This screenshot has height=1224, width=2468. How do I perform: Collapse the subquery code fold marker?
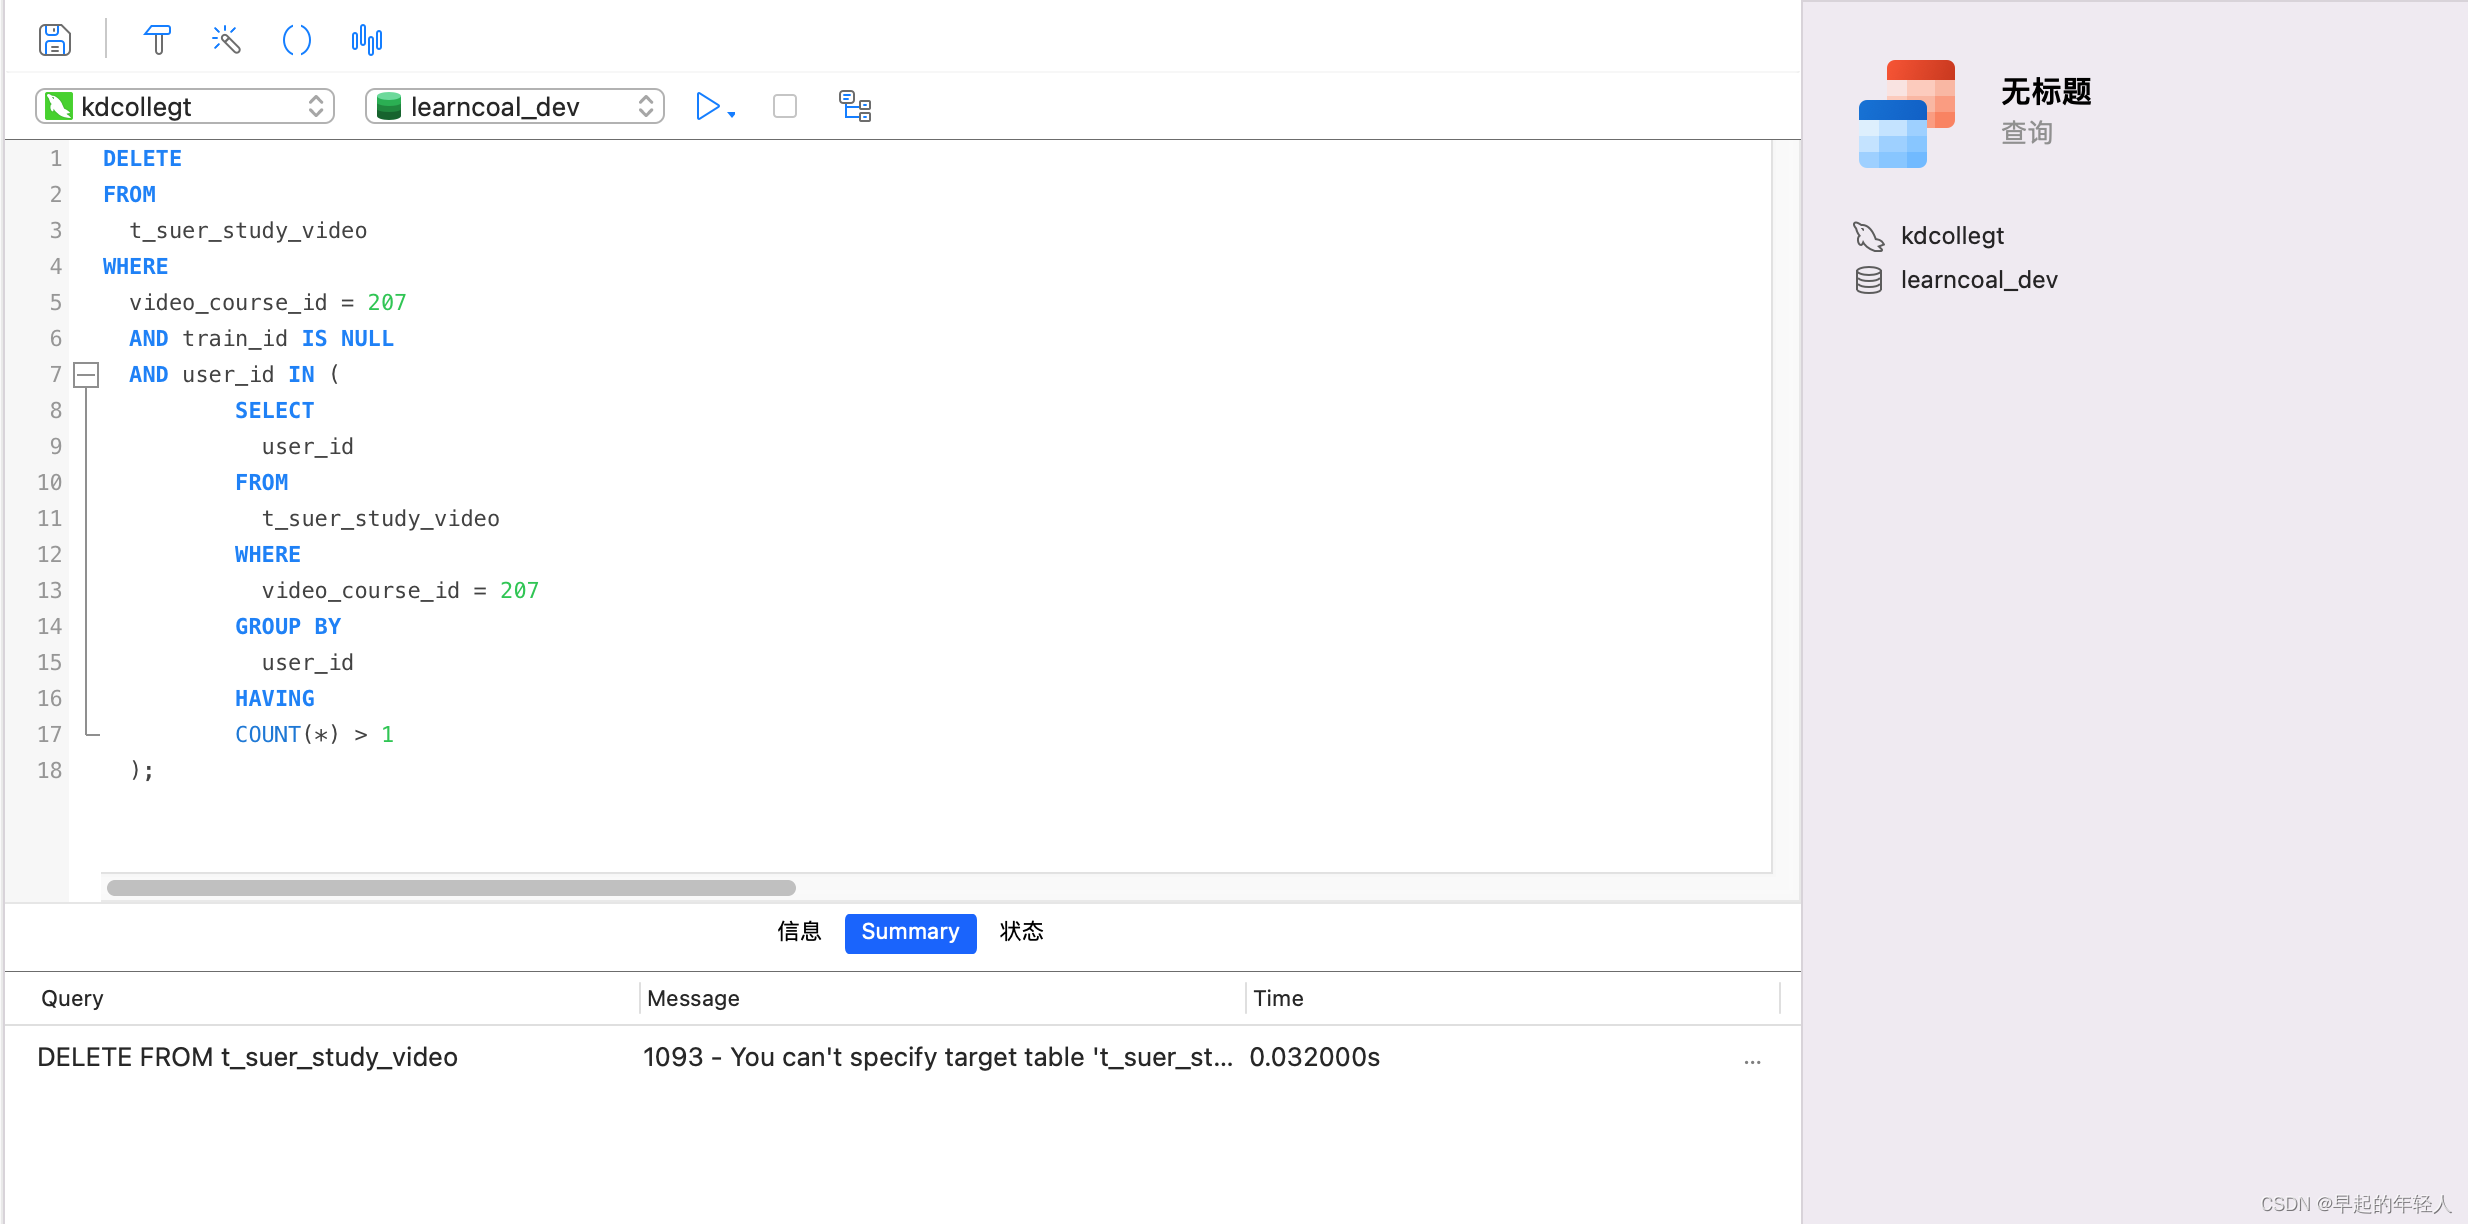pos(87,375)
